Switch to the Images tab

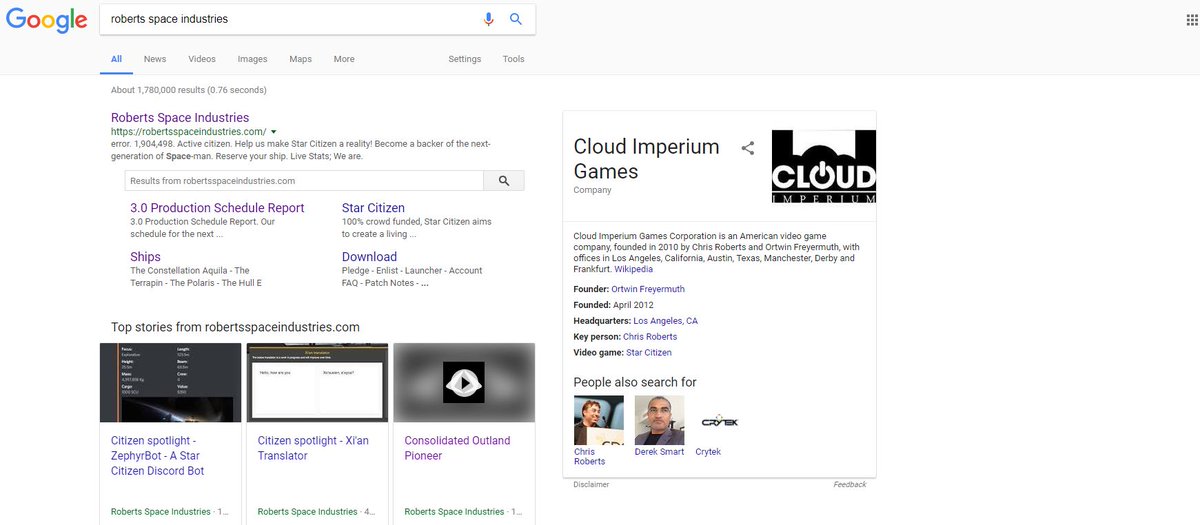pyautogui.click(x=252, y=59)
